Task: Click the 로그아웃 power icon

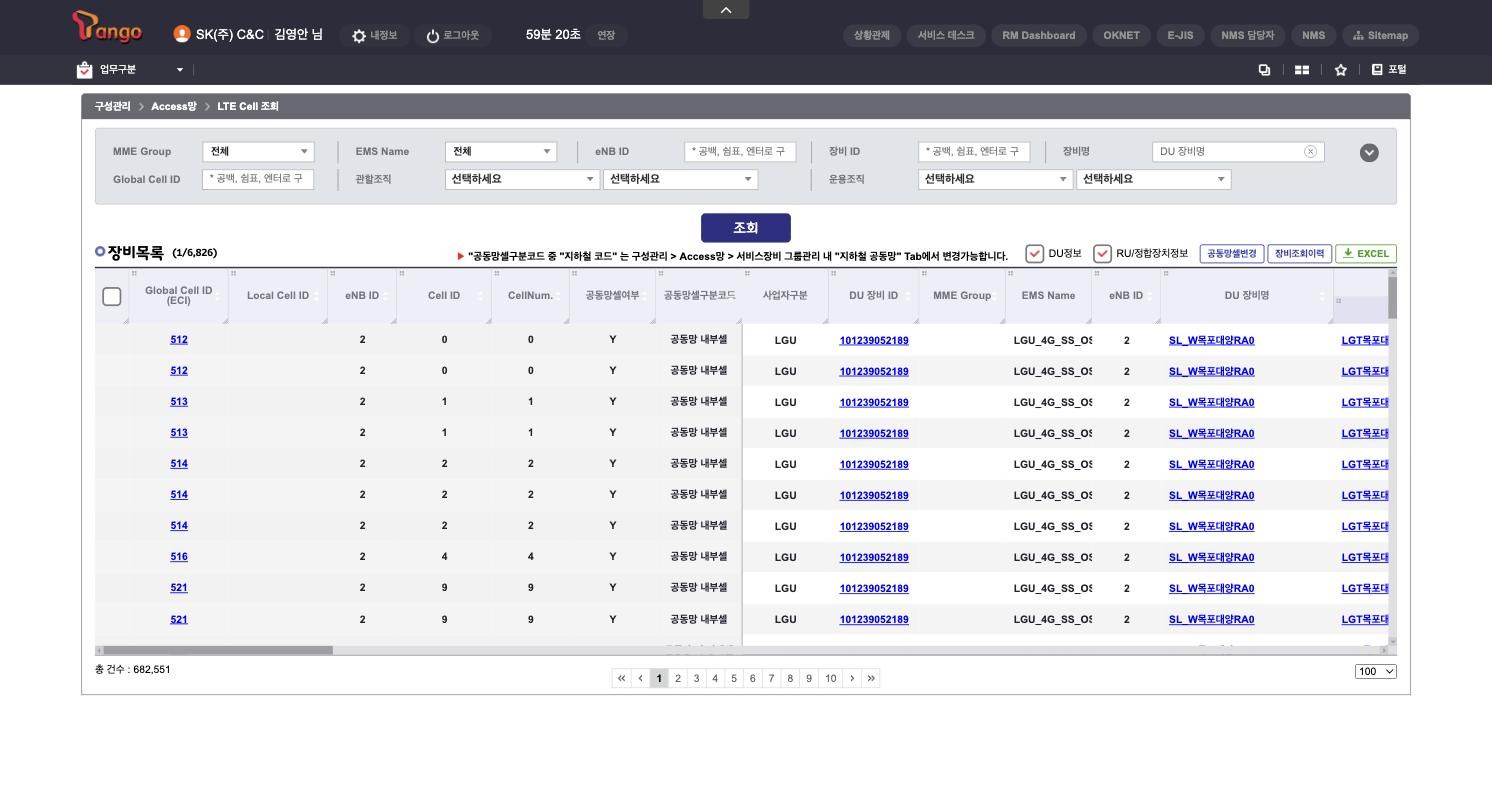Action: 433,36
